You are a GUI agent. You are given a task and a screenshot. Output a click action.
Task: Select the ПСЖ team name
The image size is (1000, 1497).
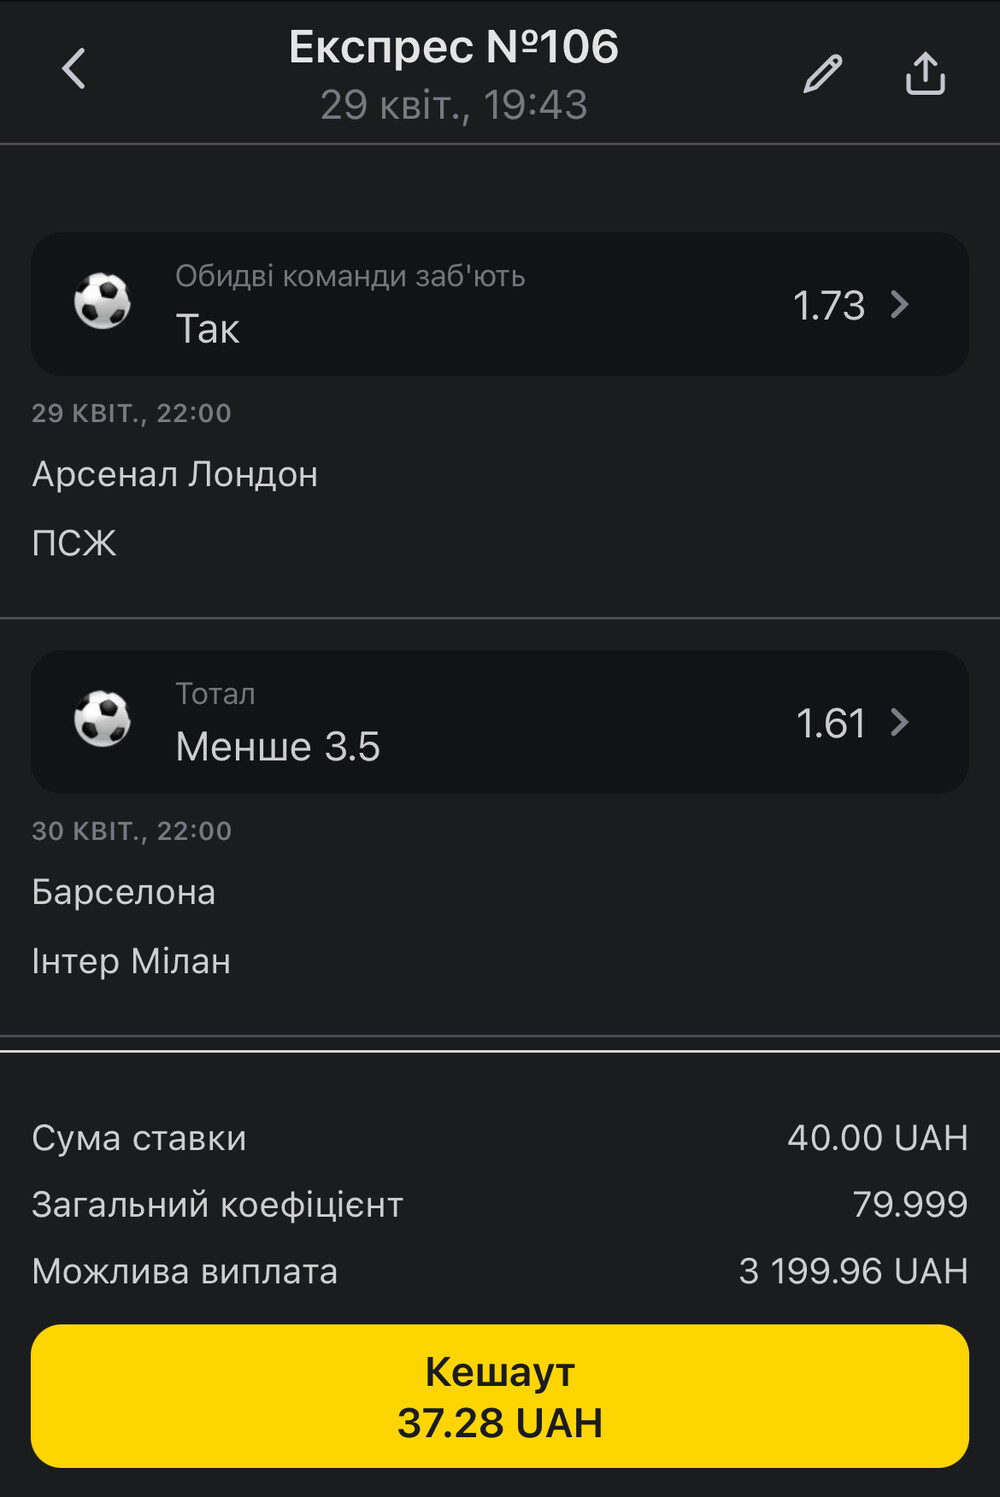[x=74, y=543]
